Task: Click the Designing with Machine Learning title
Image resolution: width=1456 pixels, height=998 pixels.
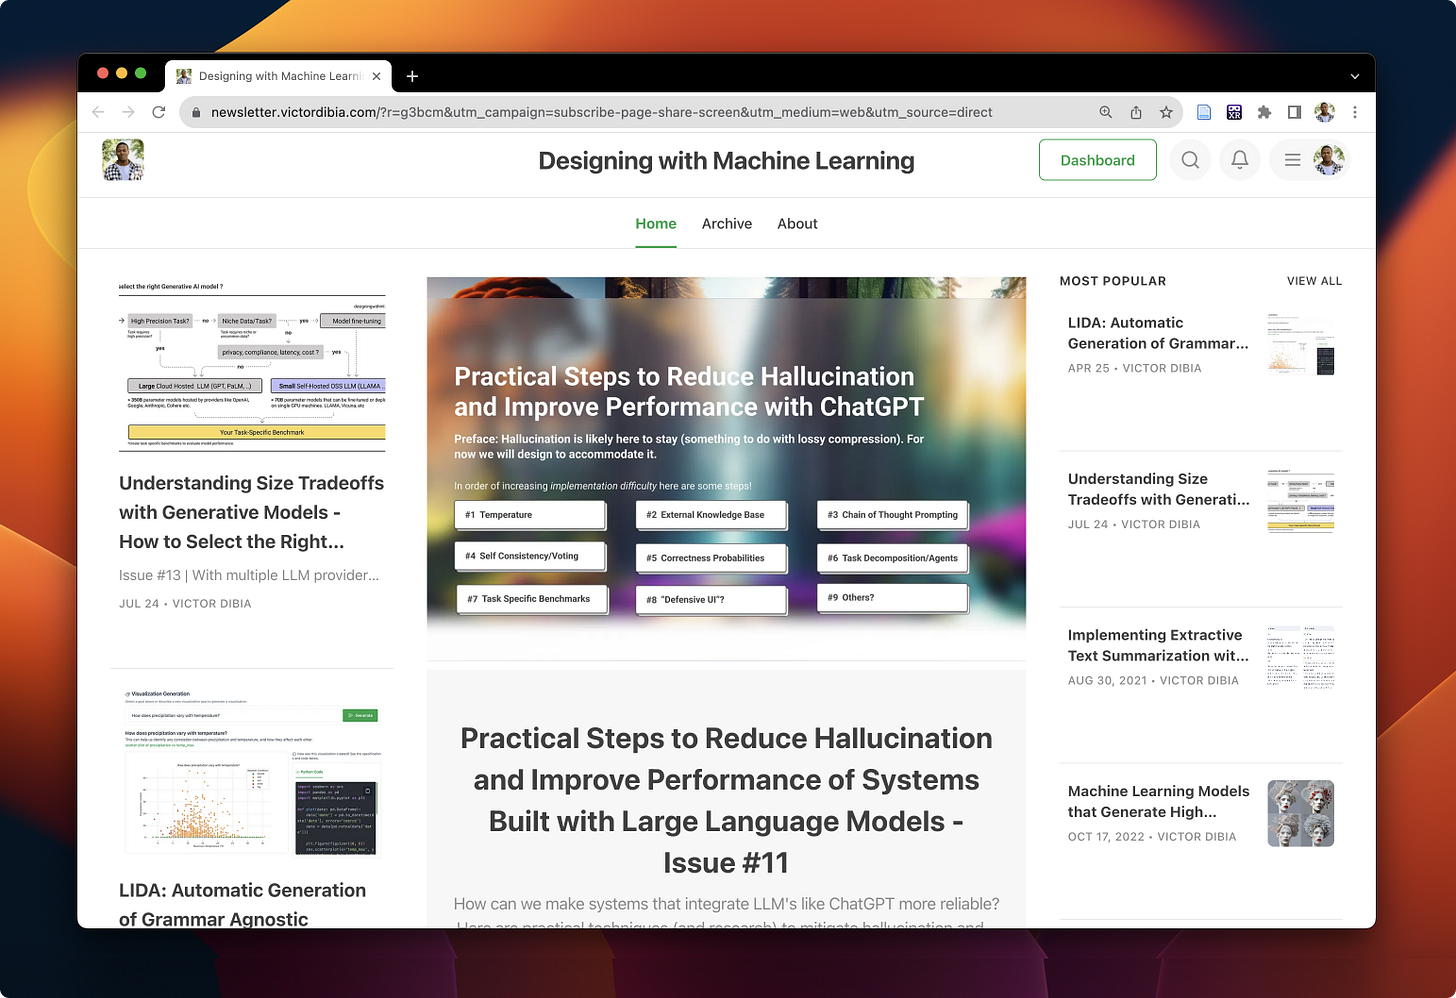Action: coord(726,161)
